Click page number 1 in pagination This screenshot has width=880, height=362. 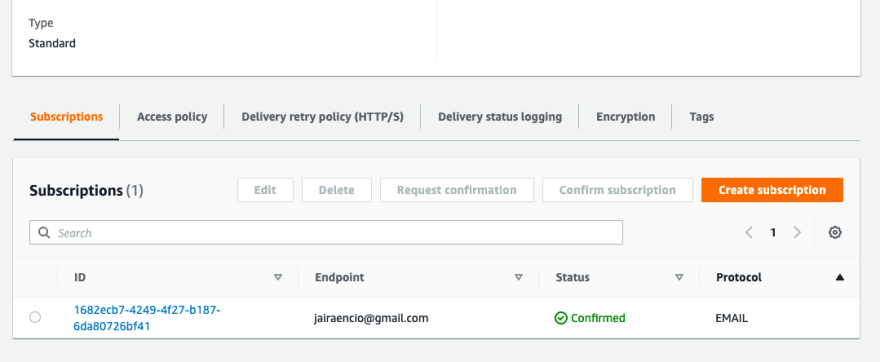pyautogui.click(x=773, y=232)
